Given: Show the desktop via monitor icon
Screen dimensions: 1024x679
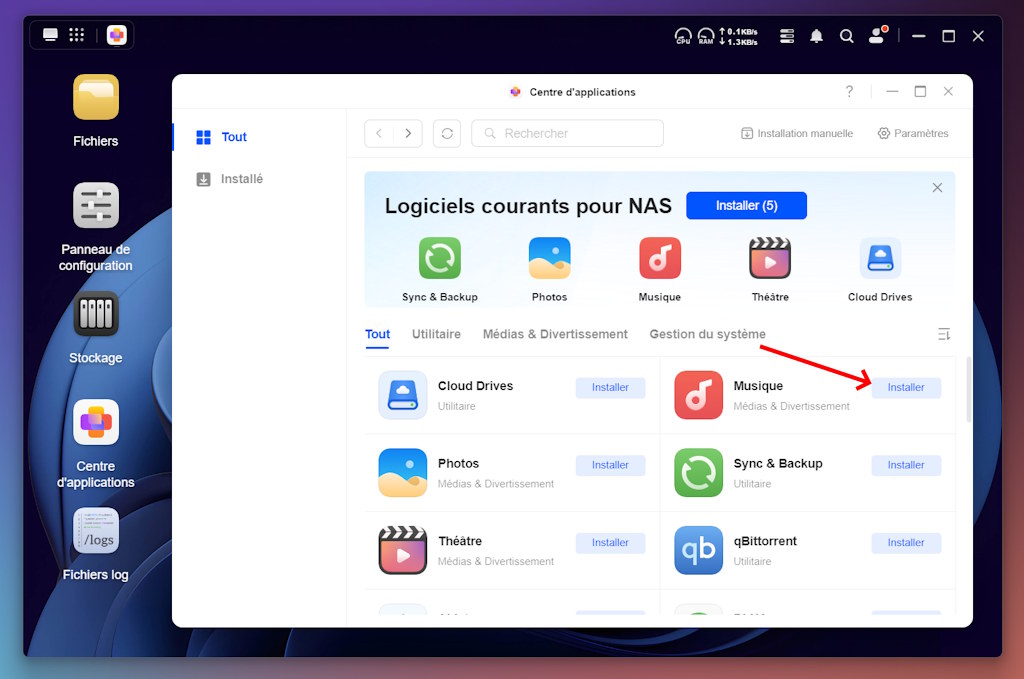Looking at the screenshot, I should [x=50, y=35].
